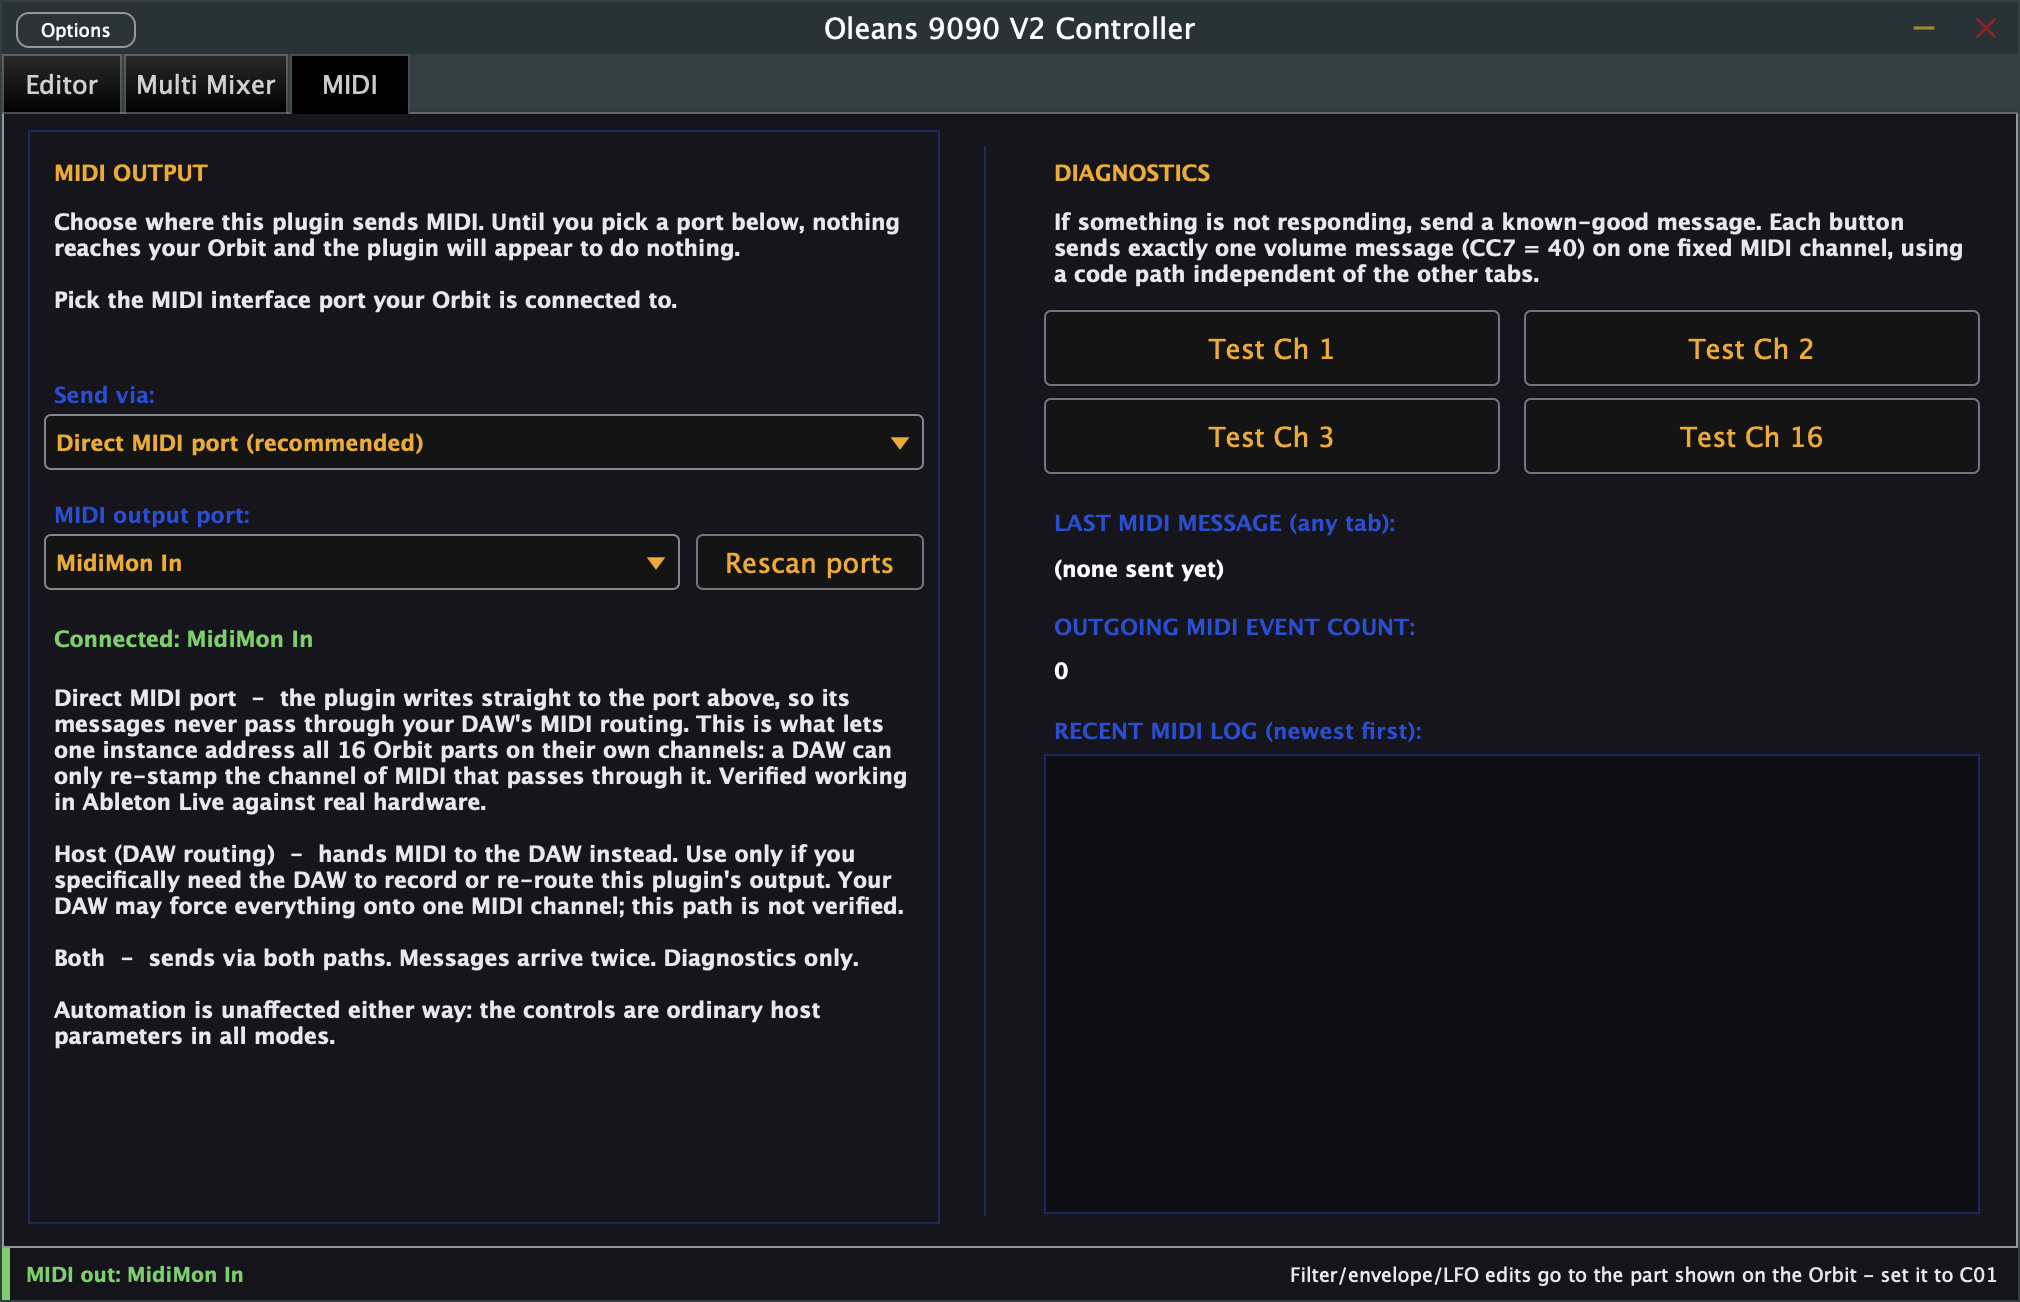Viewport: 2020px width, 1302px height.
Task: Open the MIDI output port dropdown
Action: point(362,562)
